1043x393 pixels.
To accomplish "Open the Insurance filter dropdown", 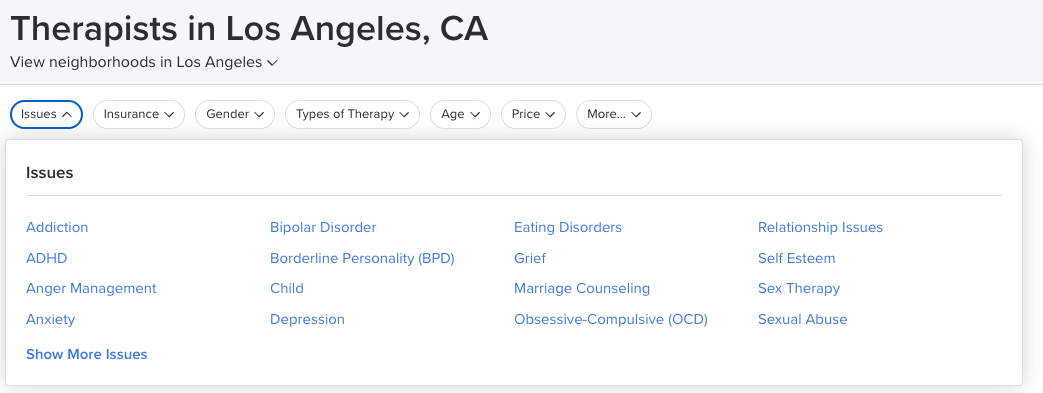I will [x=138, y=114].
